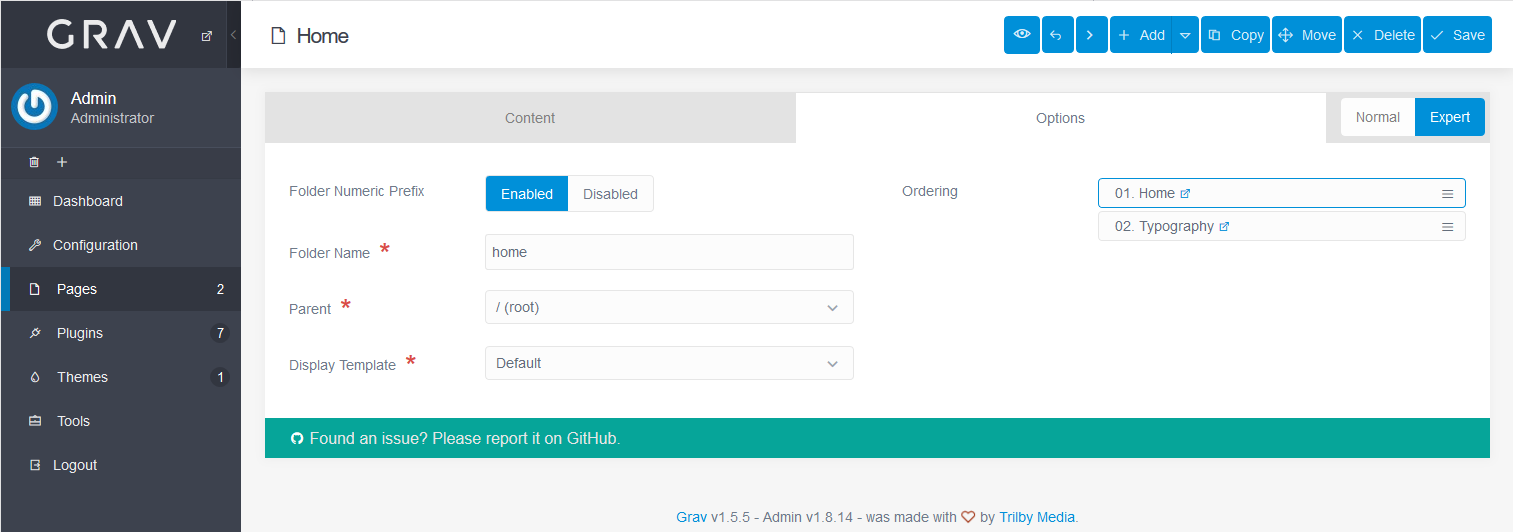Open site in new tab icon beside Grav logo
Viewport: 1513px width, 532px height.
pyautogui.click(x=207, y=36)
